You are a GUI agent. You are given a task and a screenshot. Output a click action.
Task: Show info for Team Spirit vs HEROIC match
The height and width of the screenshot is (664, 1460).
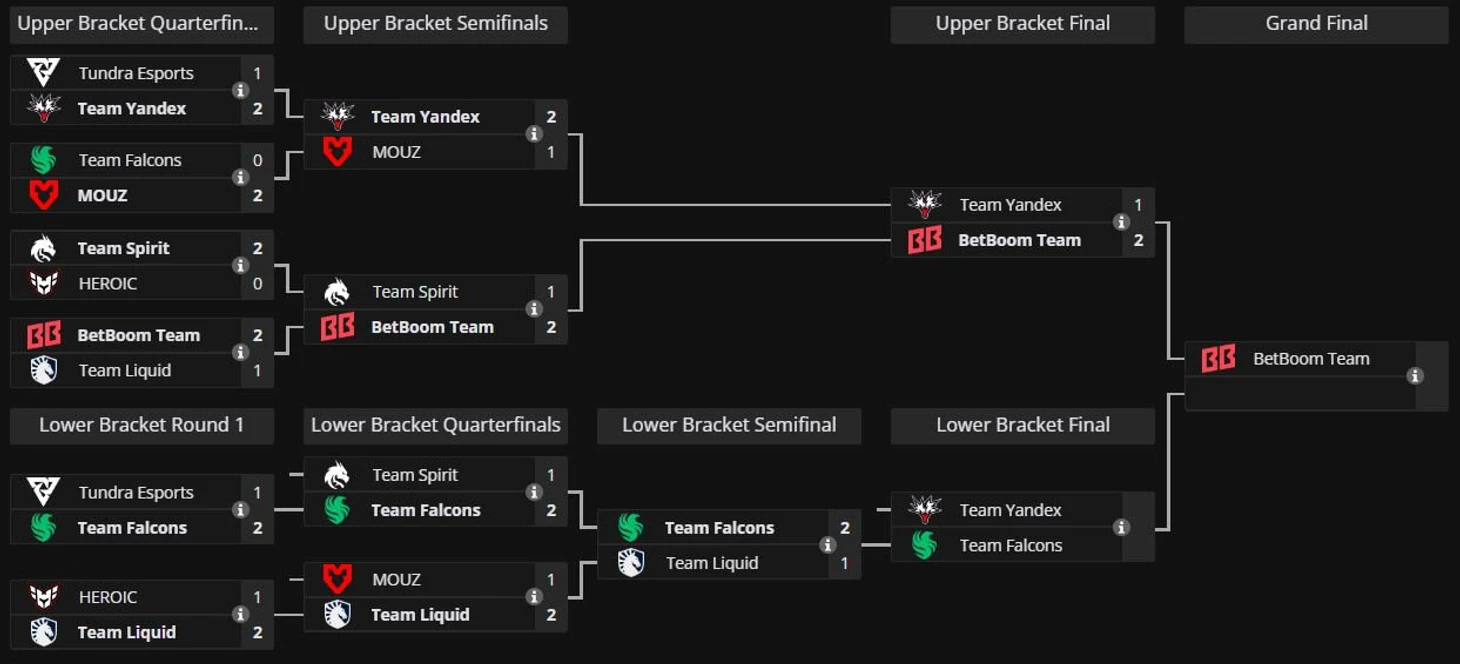tap(240, 266)
